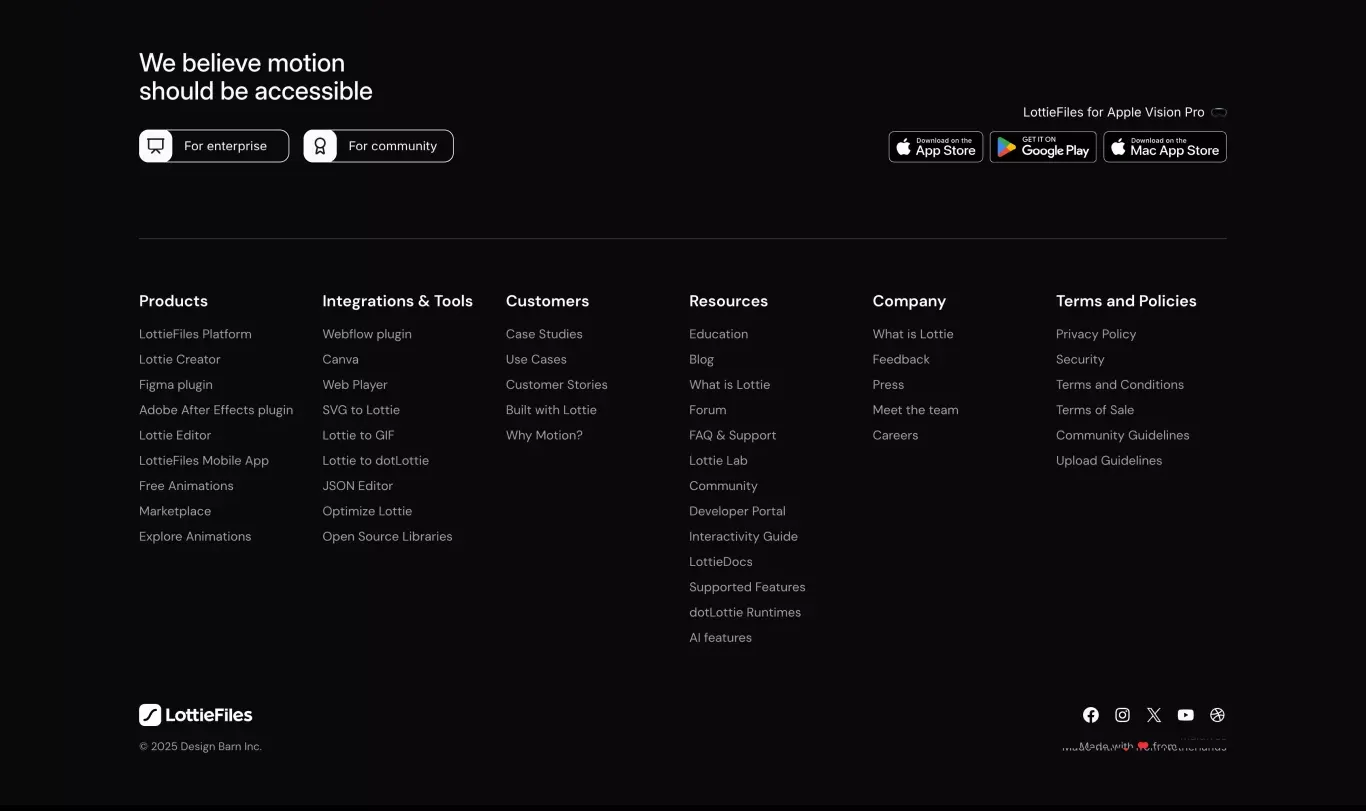Open the Meet the team link
The width and height of the screenshot is (1366, 811).
915,410
